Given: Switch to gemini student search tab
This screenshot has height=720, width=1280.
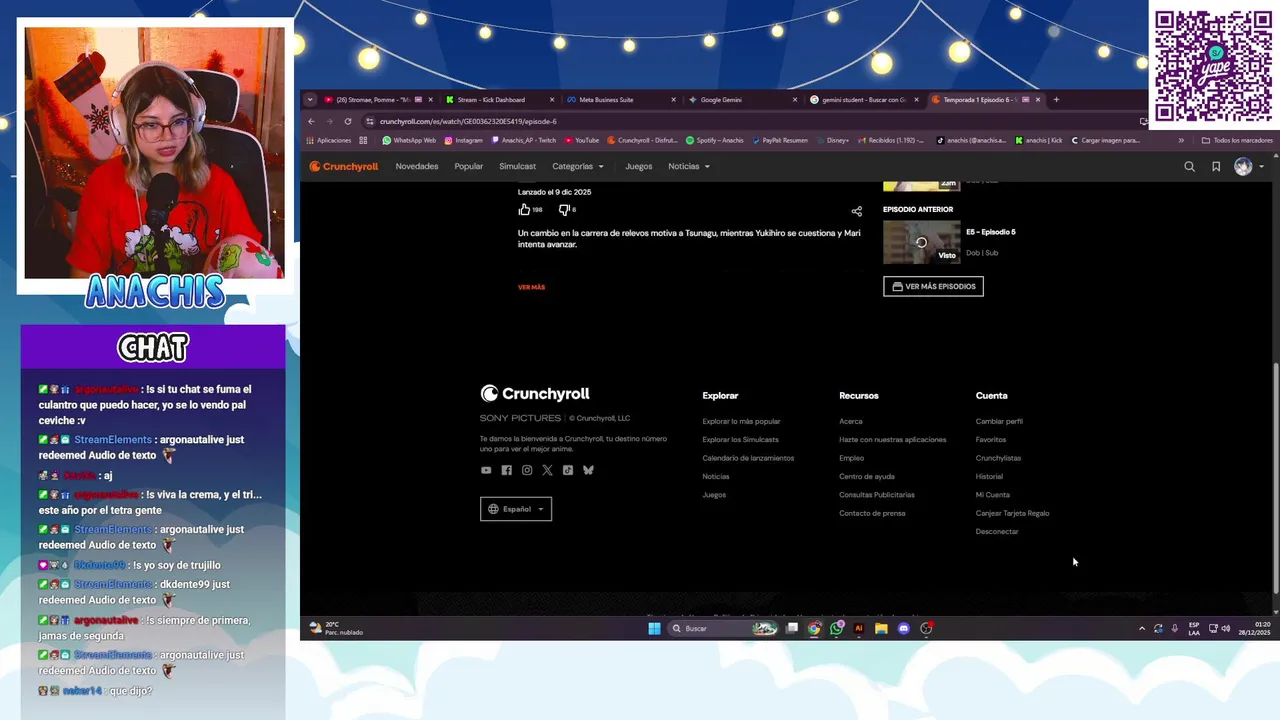Looking at the screenshot, I should [864, 99].
